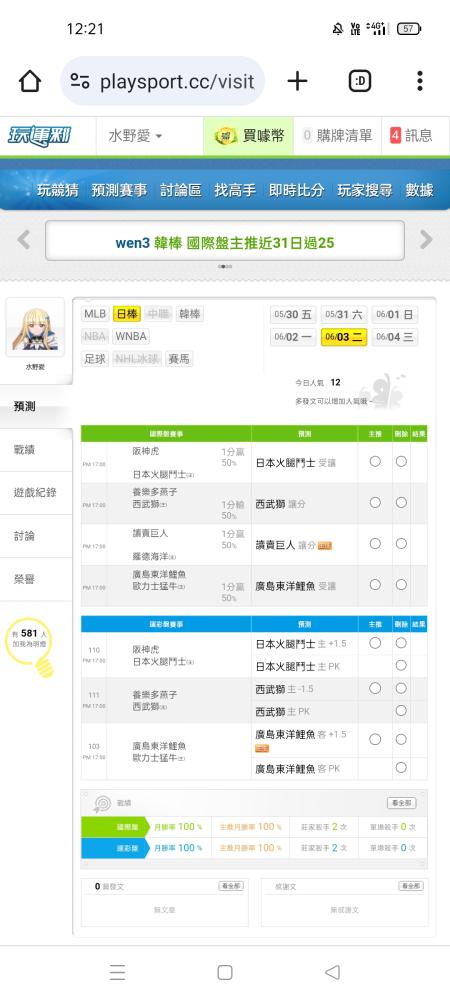Tap the banner carousel page dots
The width and height of the screenshot is (450, 1000).
224,267
